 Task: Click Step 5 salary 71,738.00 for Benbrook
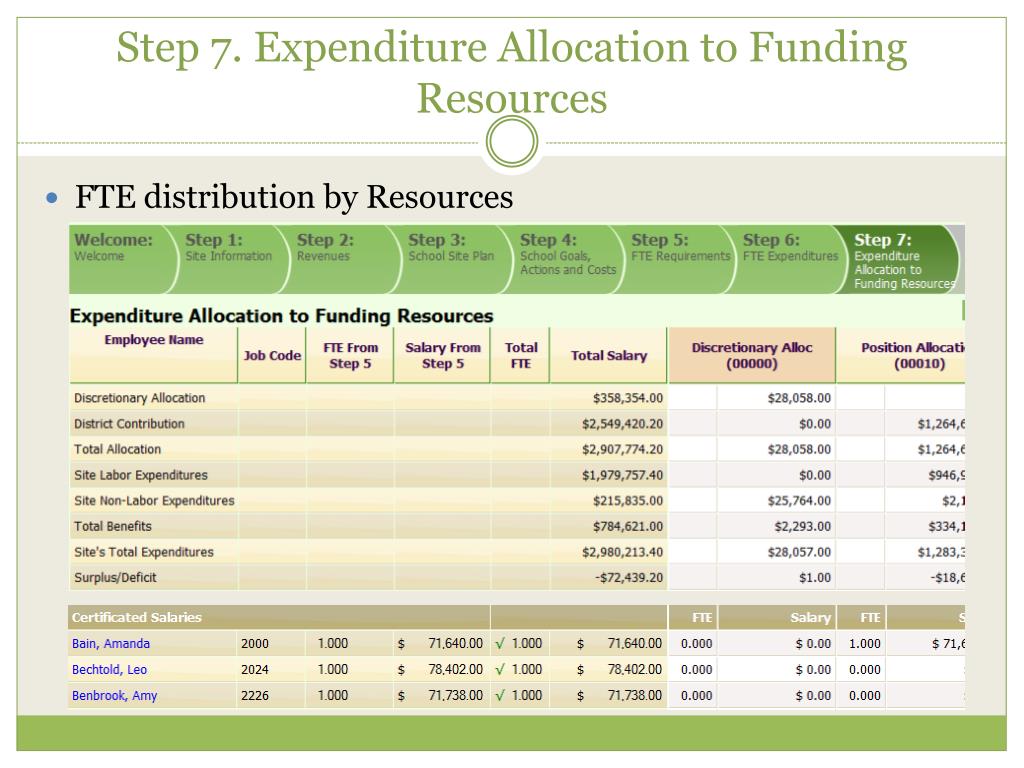455,696
